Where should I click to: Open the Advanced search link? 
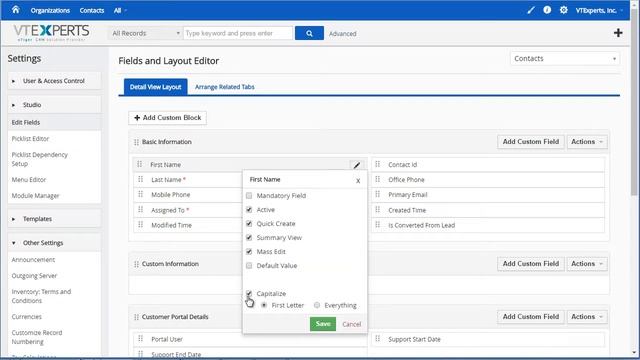342,33
